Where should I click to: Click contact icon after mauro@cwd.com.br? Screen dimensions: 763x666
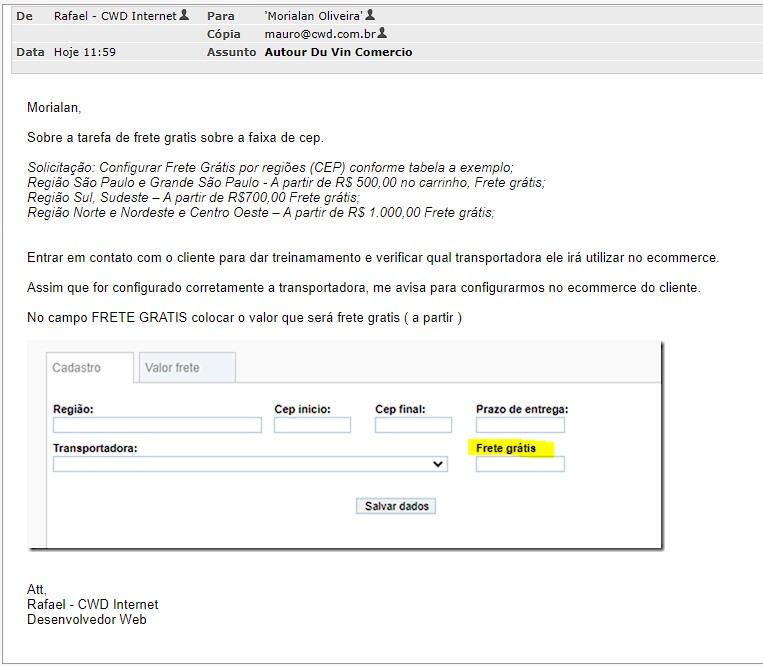tap(382, 33)
